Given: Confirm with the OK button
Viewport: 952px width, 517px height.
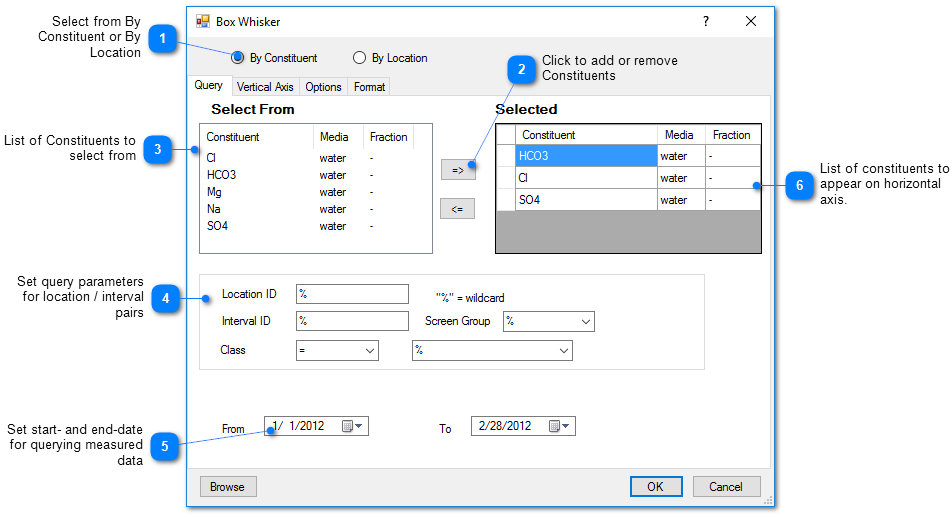Looking at the screenshot, I should (x=655, y=487).
